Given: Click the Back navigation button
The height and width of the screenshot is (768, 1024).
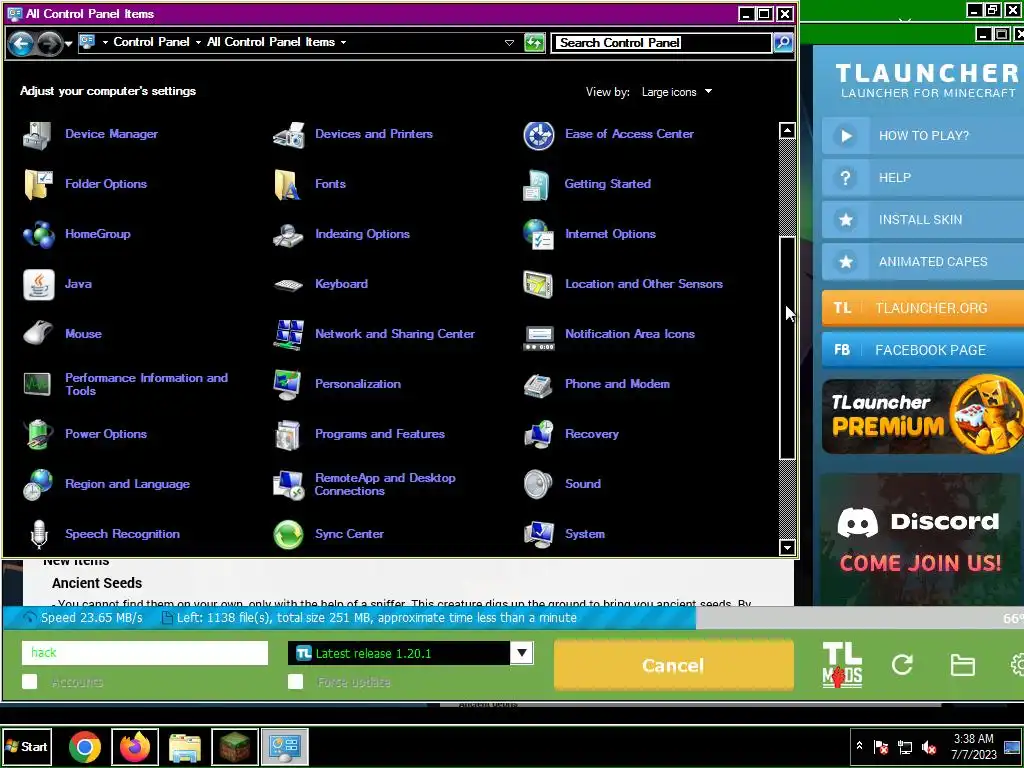Looking at the screenshot, I should click(x=21, y=43).
